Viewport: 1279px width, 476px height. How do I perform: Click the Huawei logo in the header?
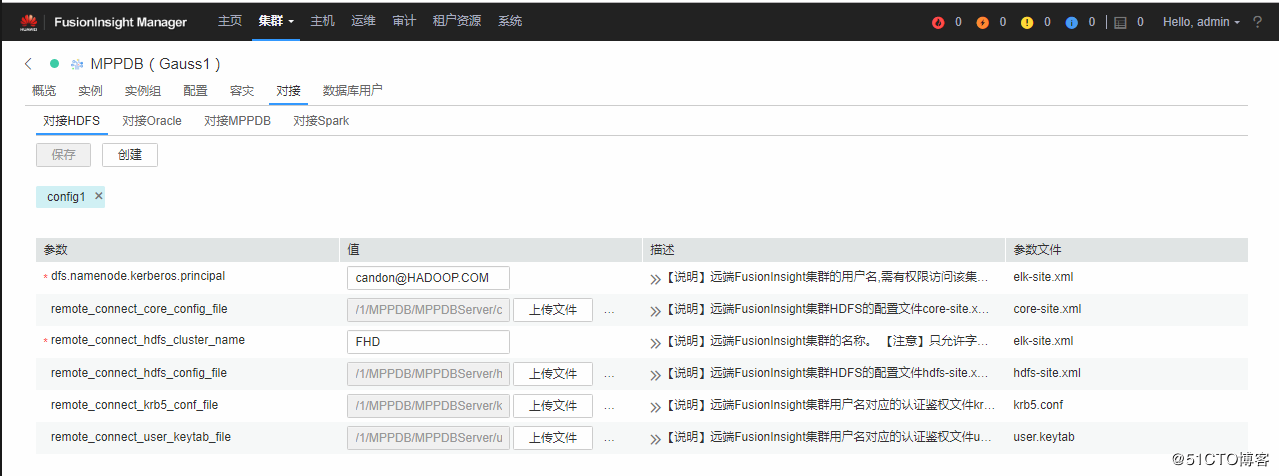tap(29, 22)
